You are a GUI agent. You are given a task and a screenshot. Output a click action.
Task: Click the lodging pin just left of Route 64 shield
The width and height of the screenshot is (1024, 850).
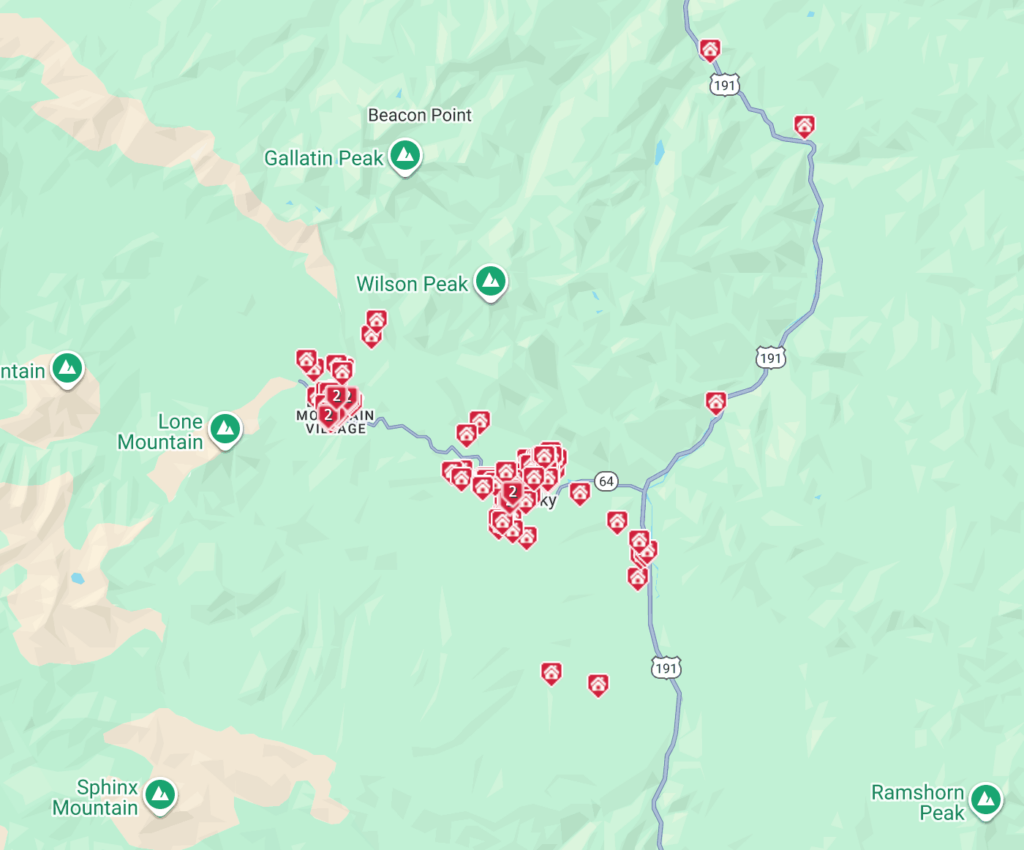[x=579, y=494]
